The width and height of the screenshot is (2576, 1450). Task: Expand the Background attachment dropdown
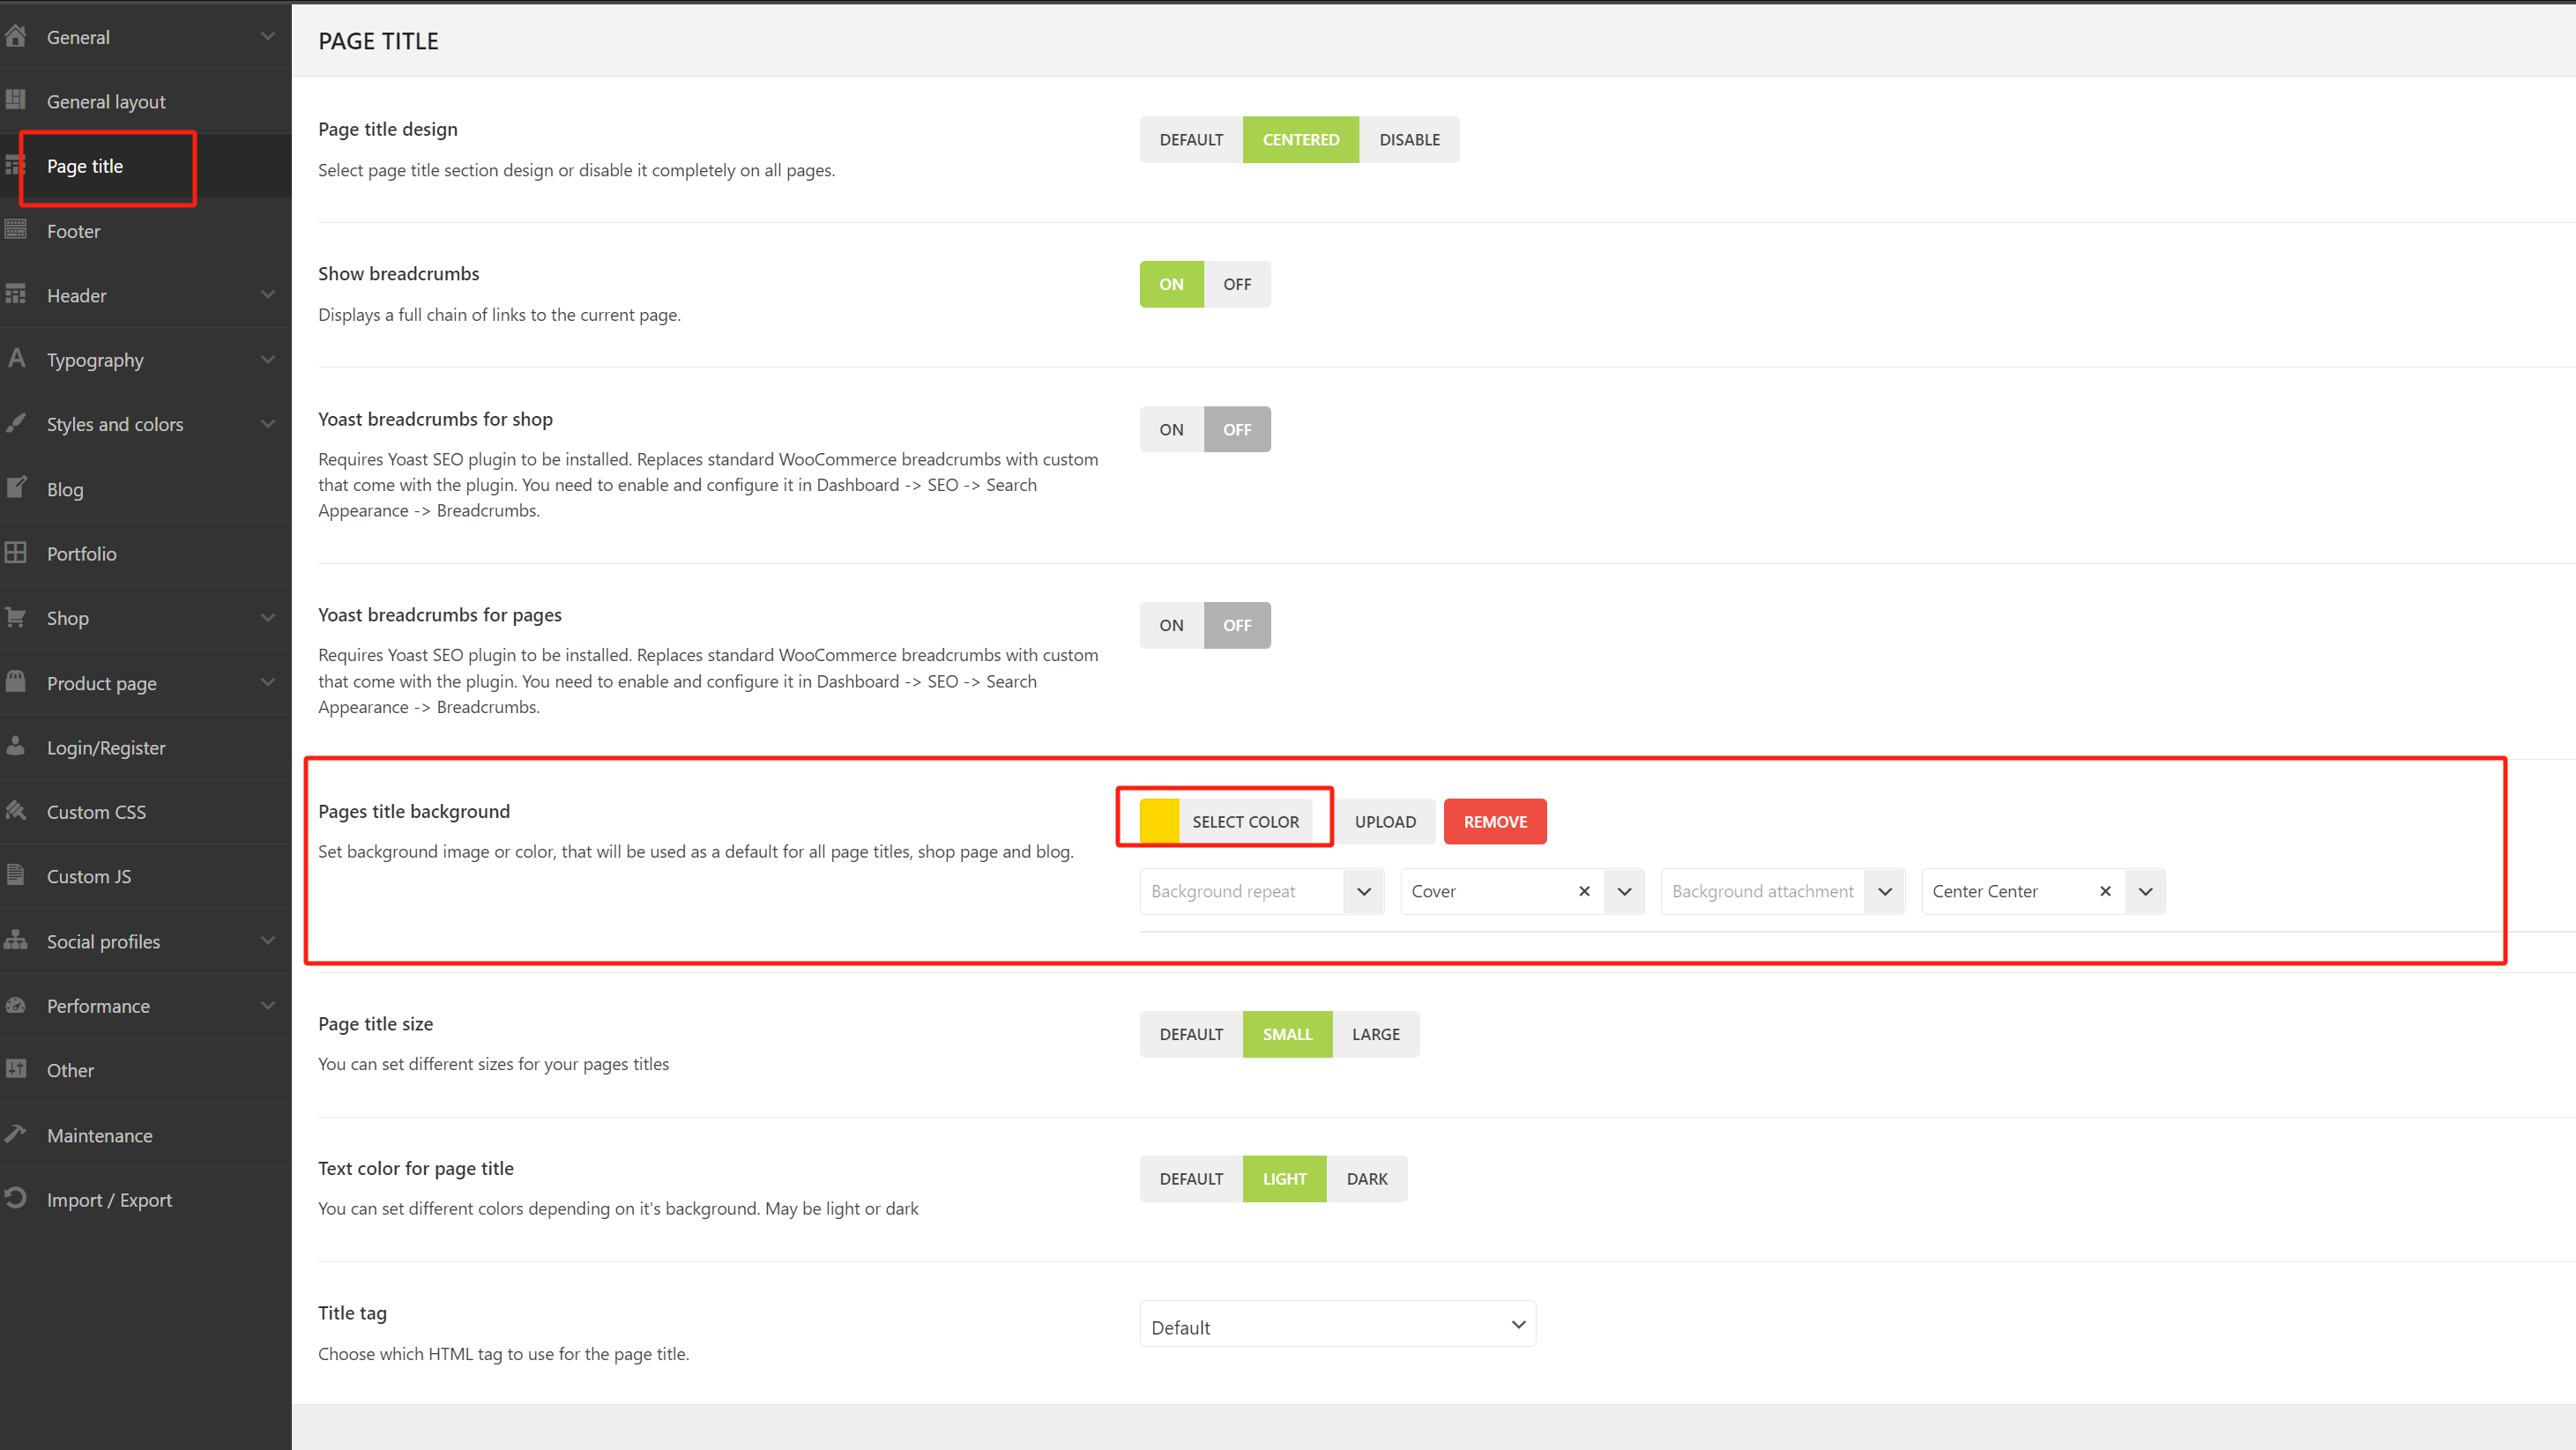(x=1885, y=890)
